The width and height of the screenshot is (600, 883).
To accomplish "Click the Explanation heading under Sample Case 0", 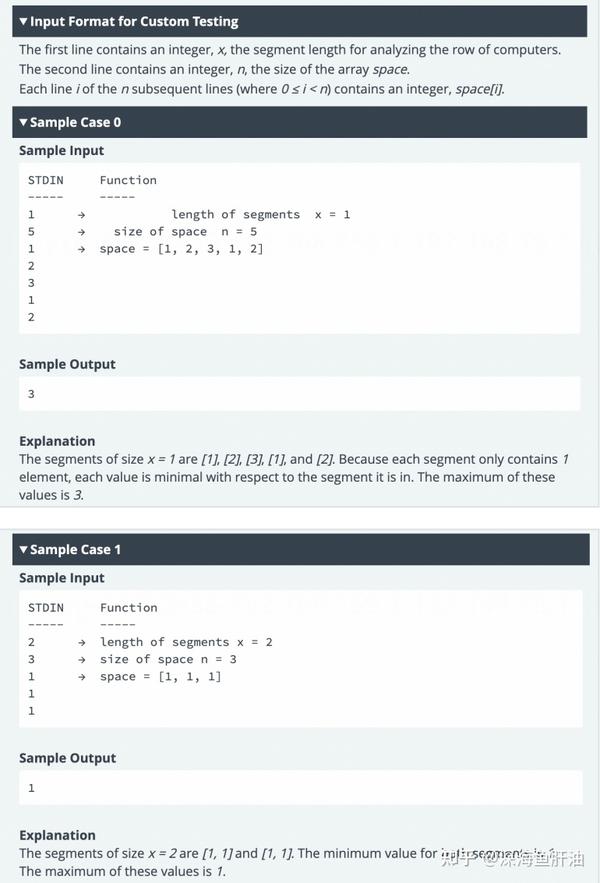I will point(57,441).
